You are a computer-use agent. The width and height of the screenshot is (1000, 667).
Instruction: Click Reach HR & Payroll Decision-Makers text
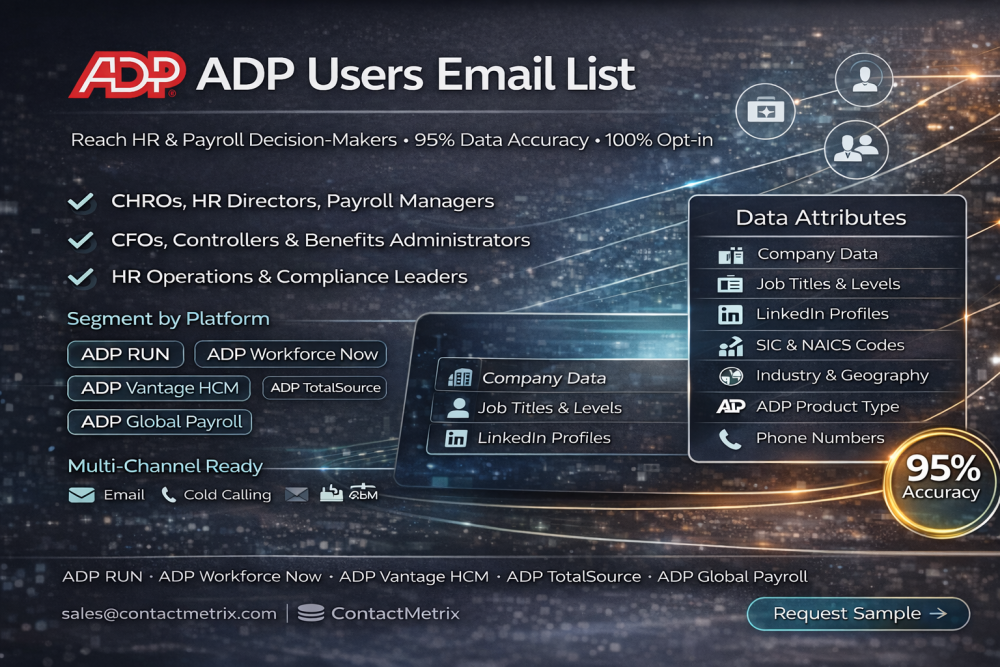tap(234, 140)
